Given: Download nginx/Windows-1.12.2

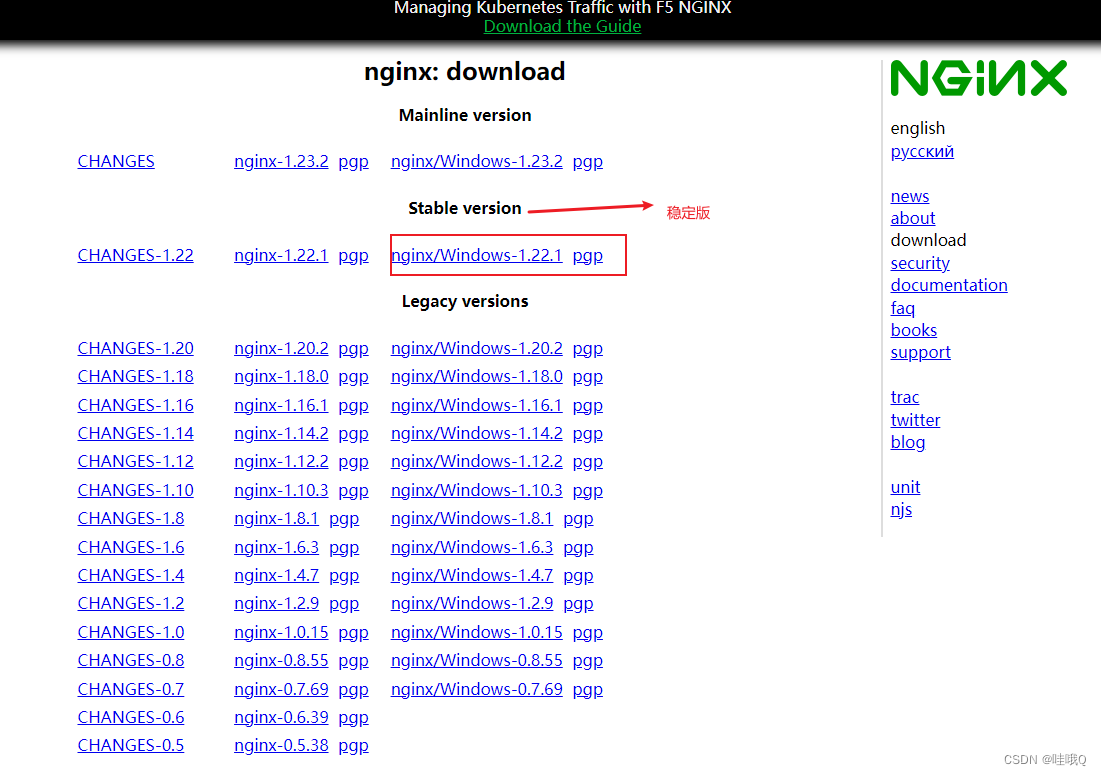Looking at the screenshot, I should [x=477, y=461].
